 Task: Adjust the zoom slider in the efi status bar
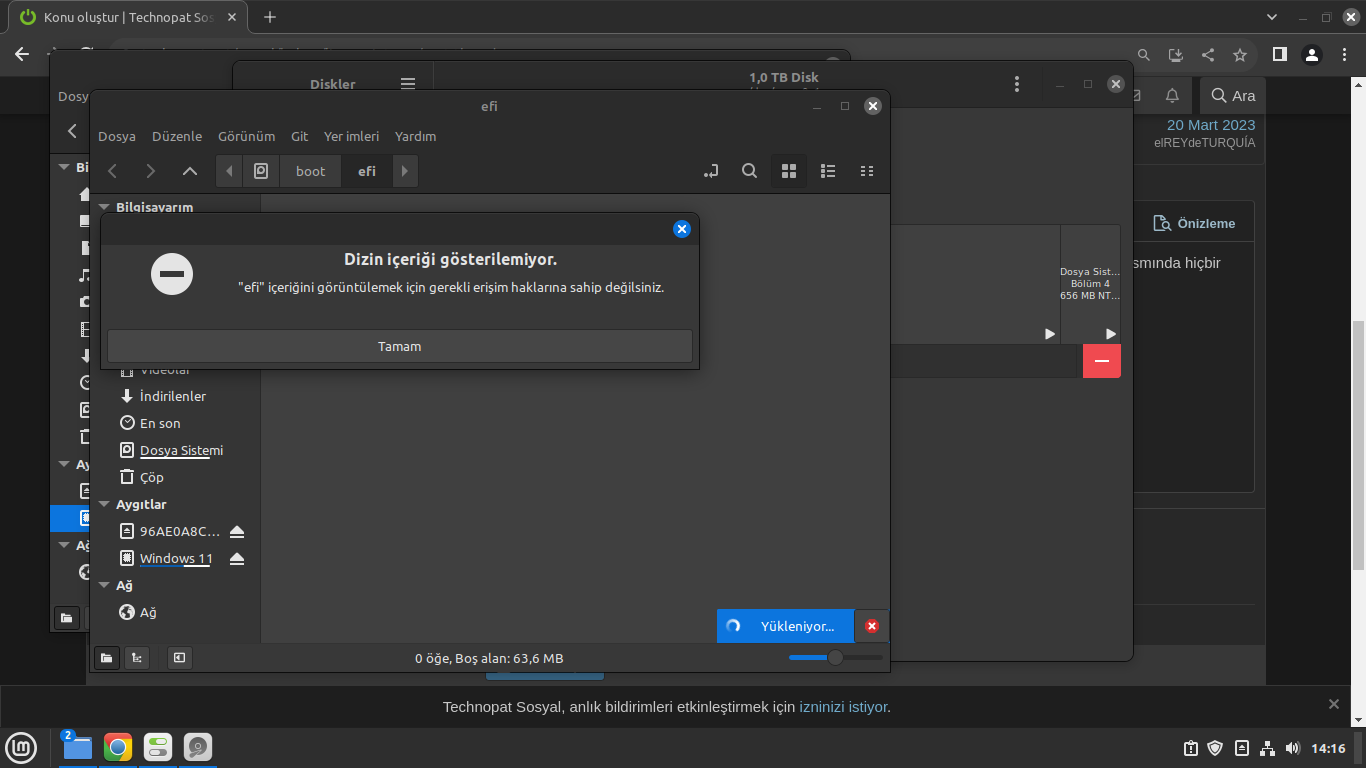836,657
